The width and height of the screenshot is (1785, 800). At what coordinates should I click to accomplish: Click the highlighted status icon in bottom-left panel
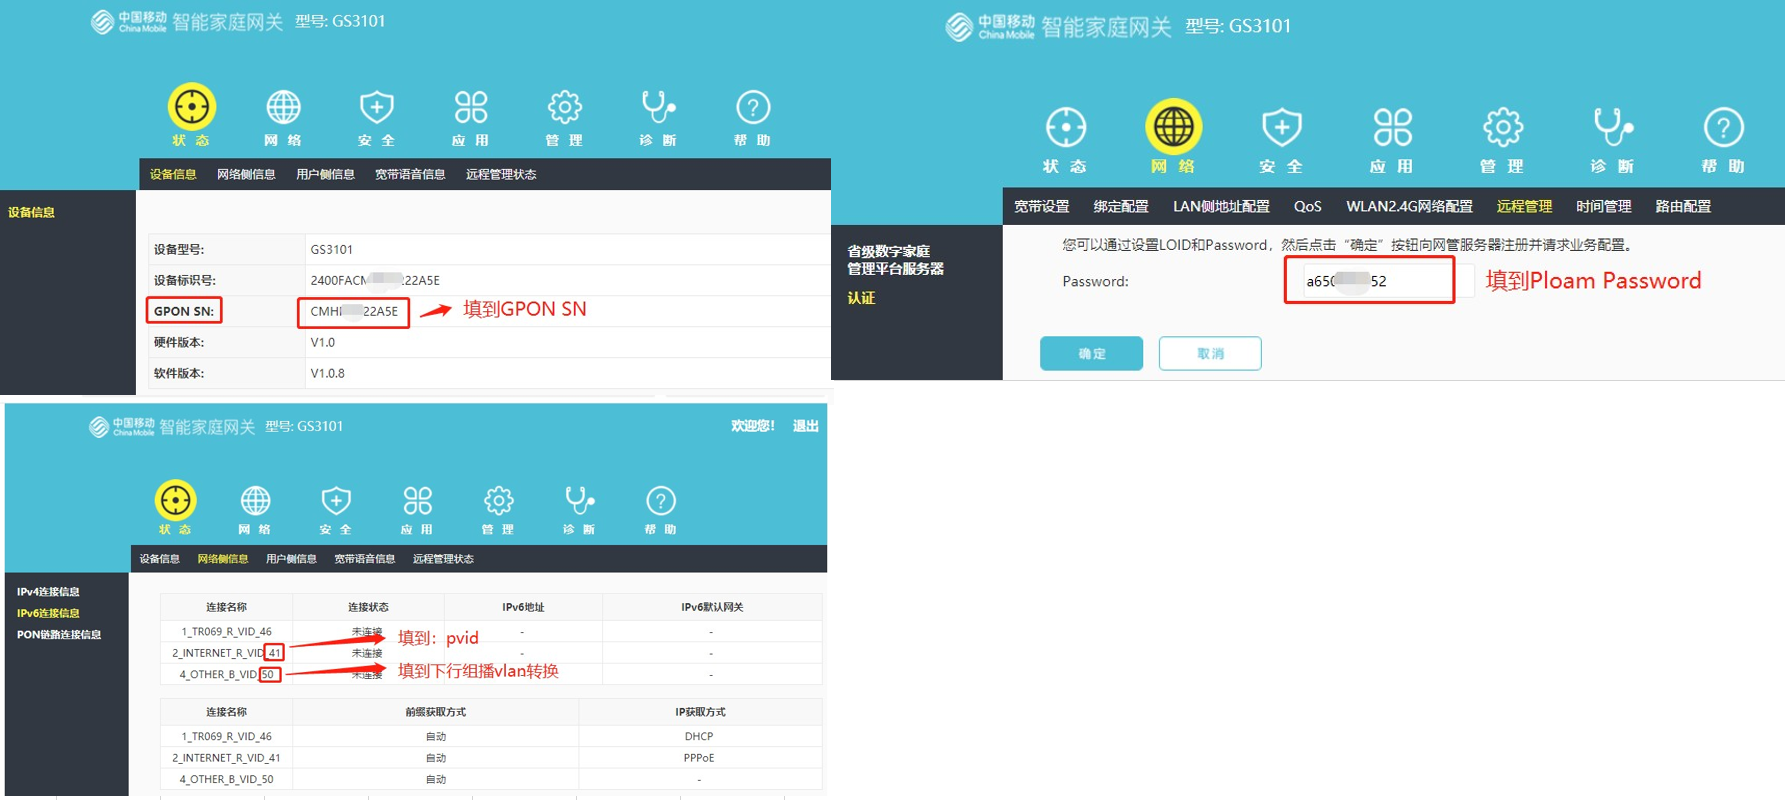click(x=175, y=500)
